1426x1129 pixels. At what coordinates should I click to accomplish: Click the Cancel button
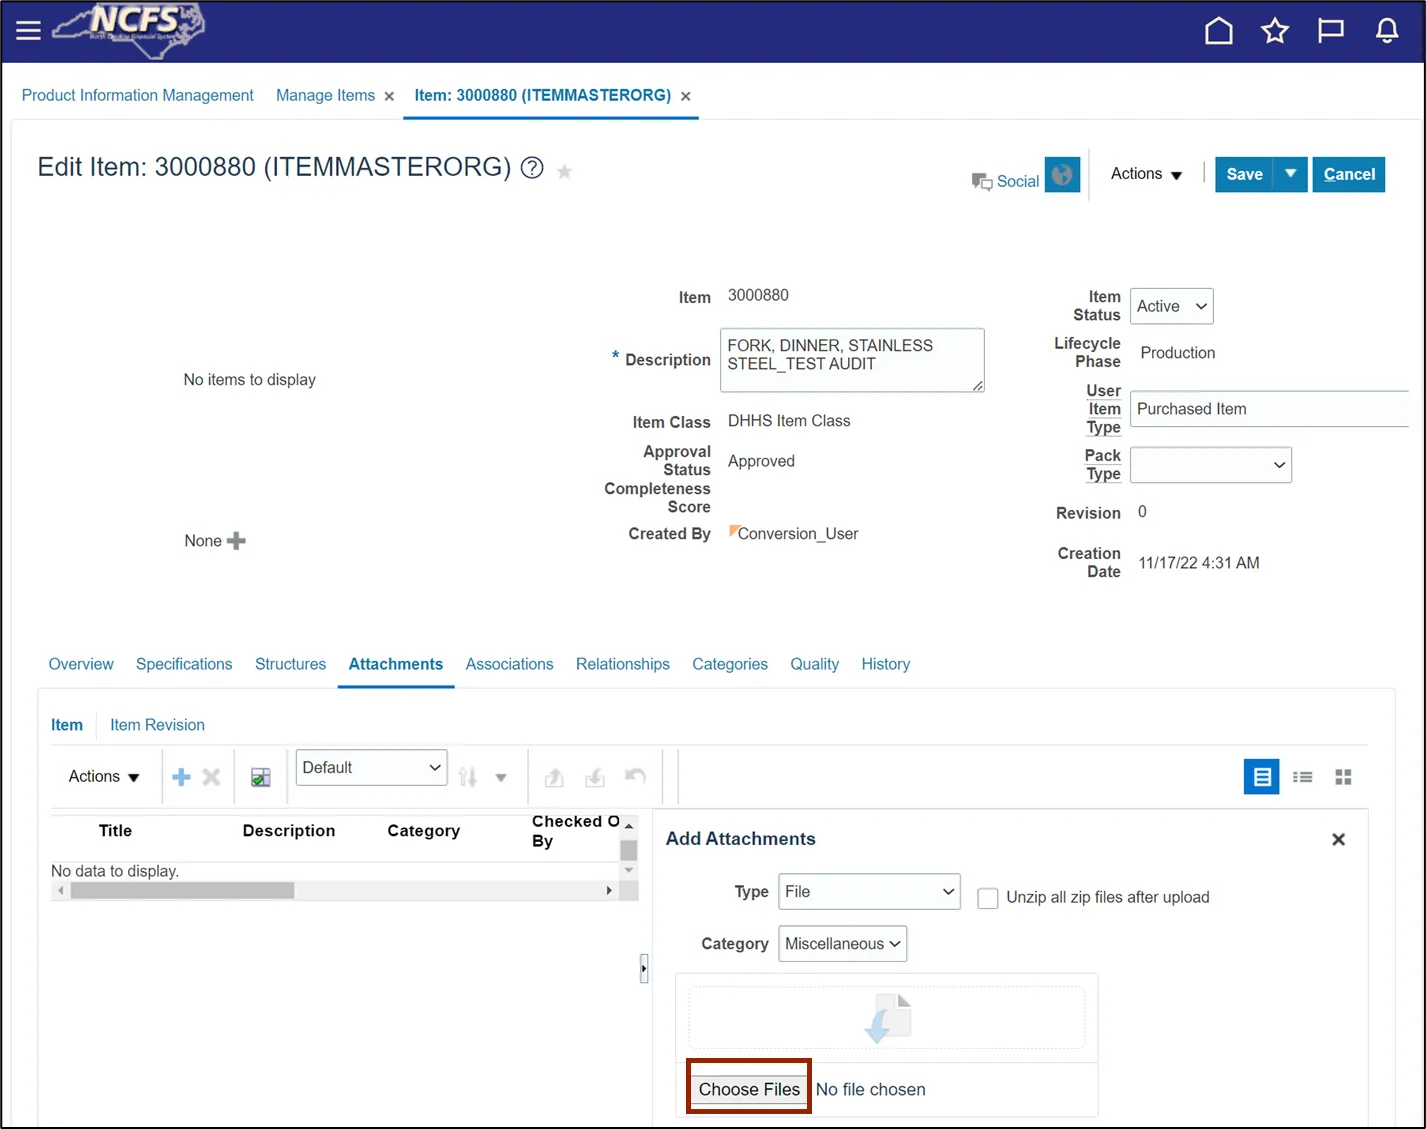click(1348, 174)
